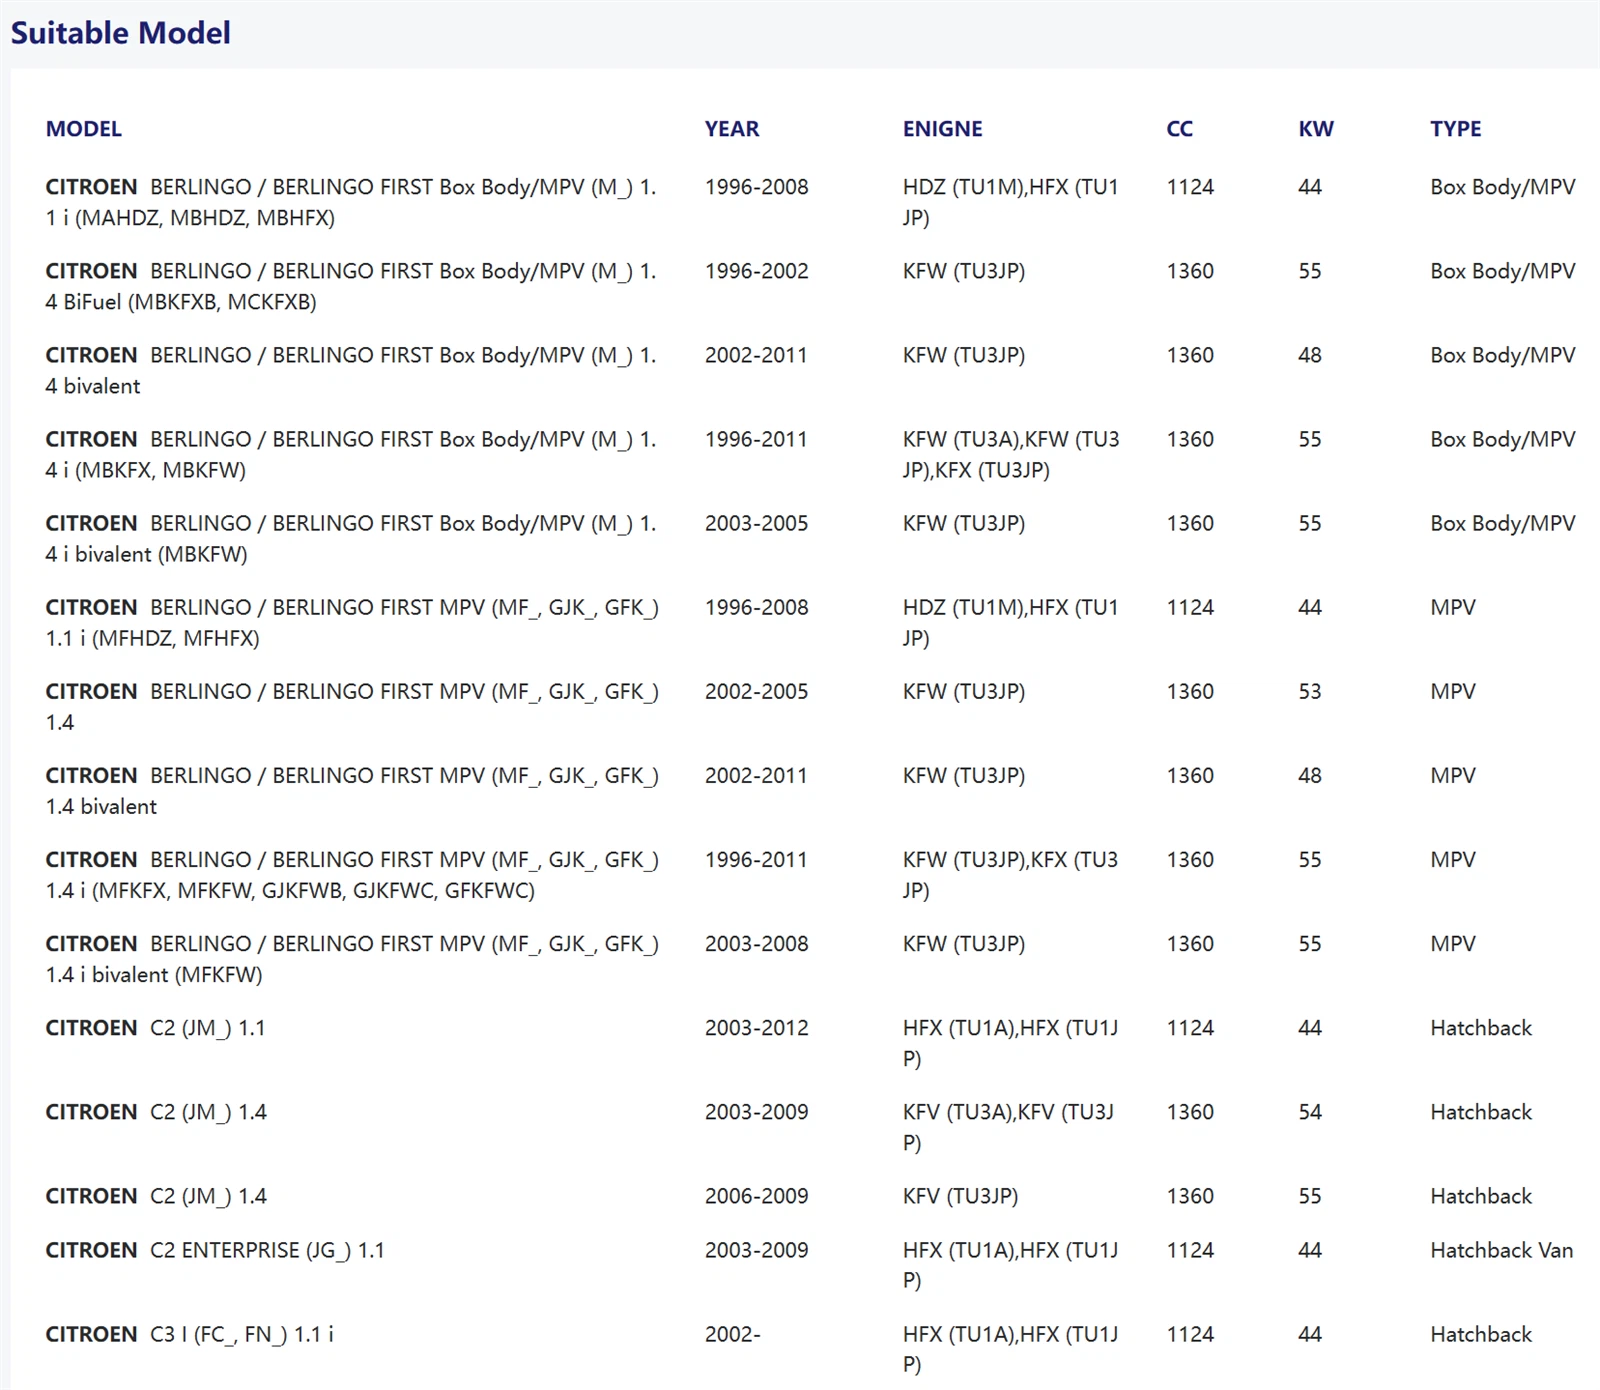Click the Suitable Model heading

(120, 33)
